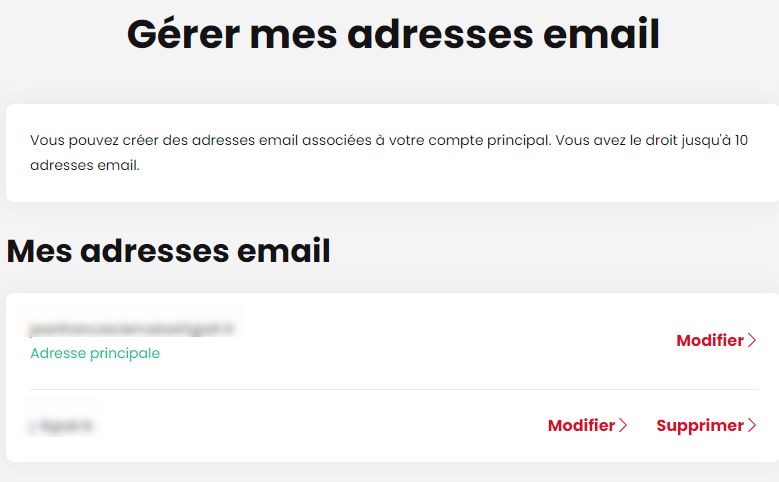Click the chevron after the second address Modifier
The height and width of the screenshot is (482, 779).
click(x=623, y=426)
